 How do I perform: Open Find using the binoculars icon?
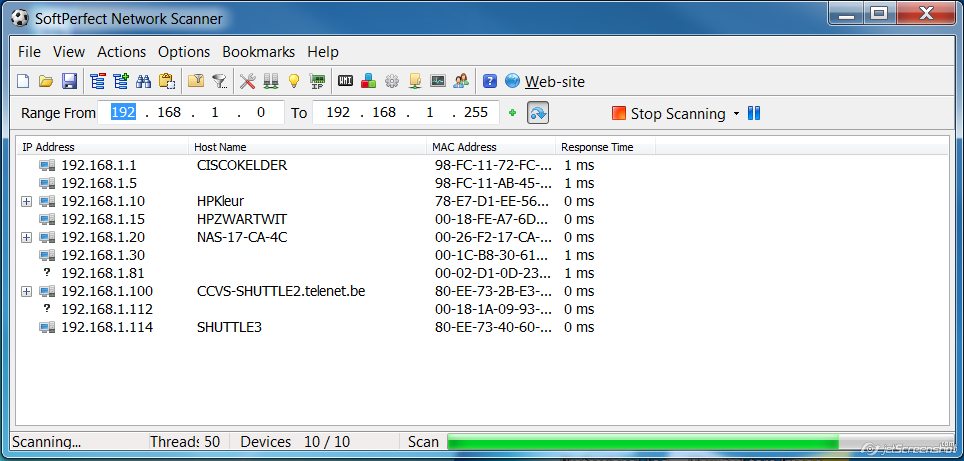click(144, 81)
